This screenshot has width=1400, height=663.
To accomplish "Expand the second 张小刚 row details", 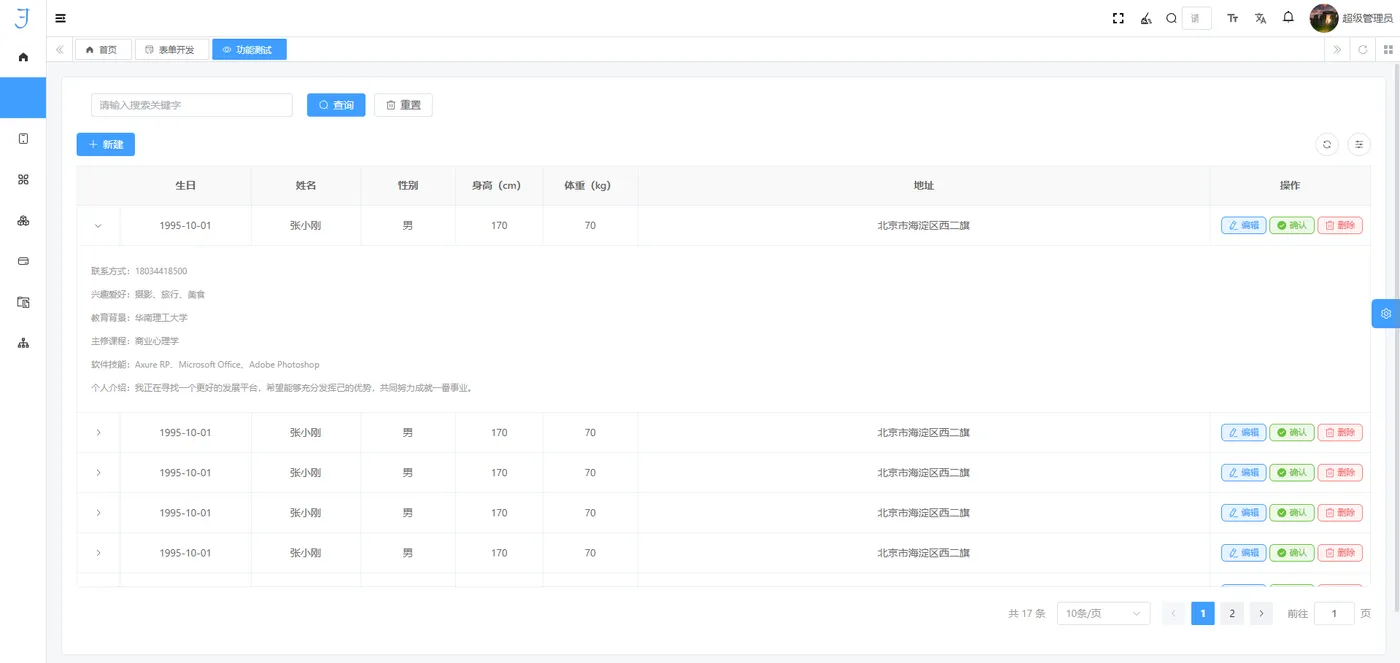I will click(x=98, y=432).
